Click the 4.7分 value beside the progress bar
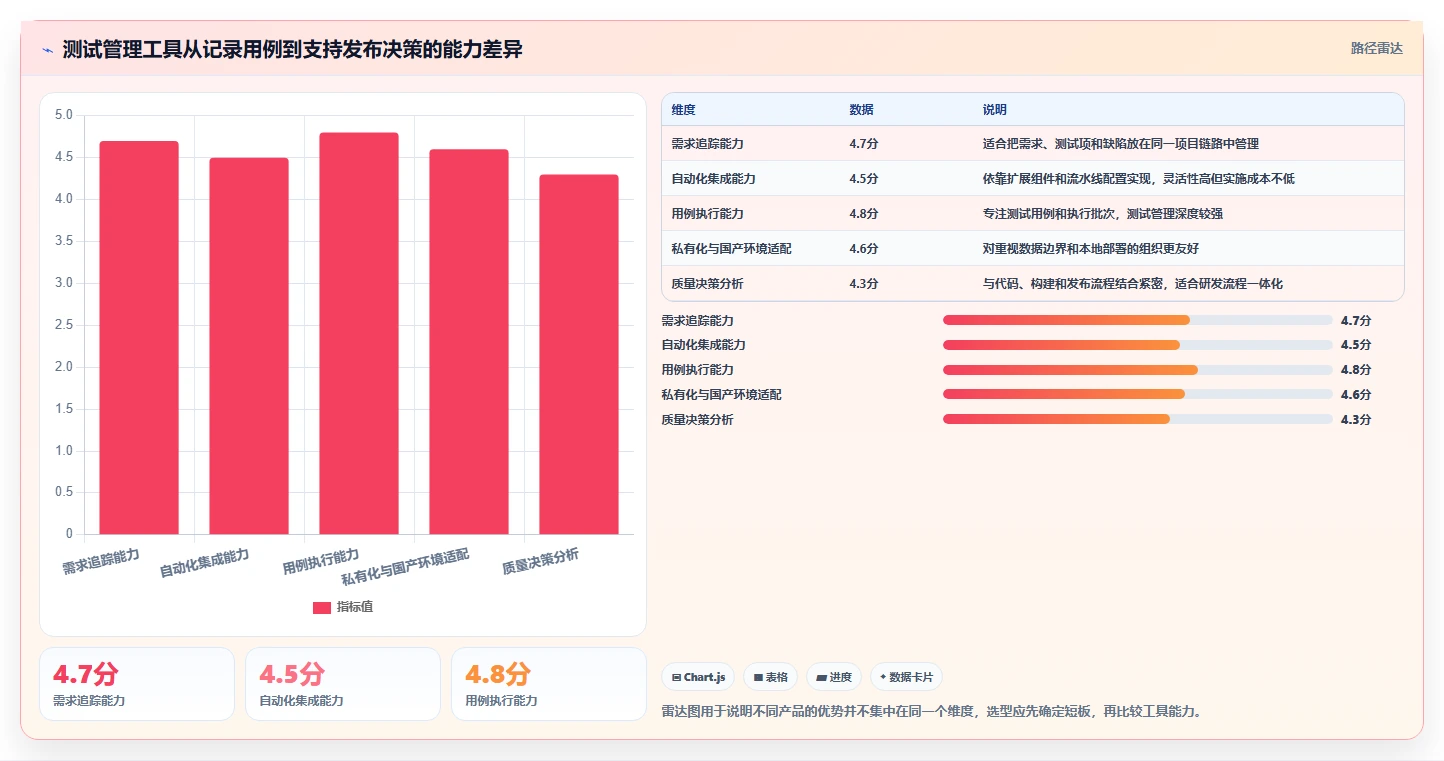 [x=1355, y=320]
